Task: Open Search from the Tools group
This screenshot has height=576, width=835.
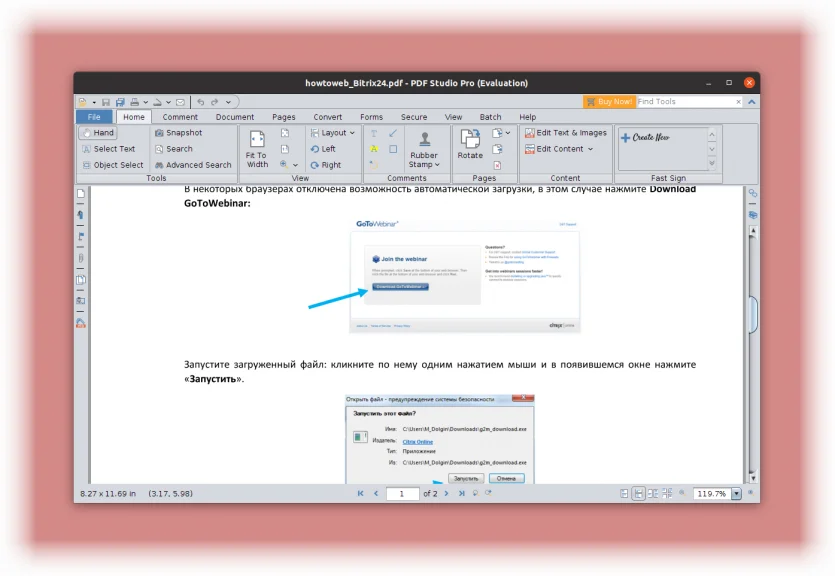Action: click(174, 149)
